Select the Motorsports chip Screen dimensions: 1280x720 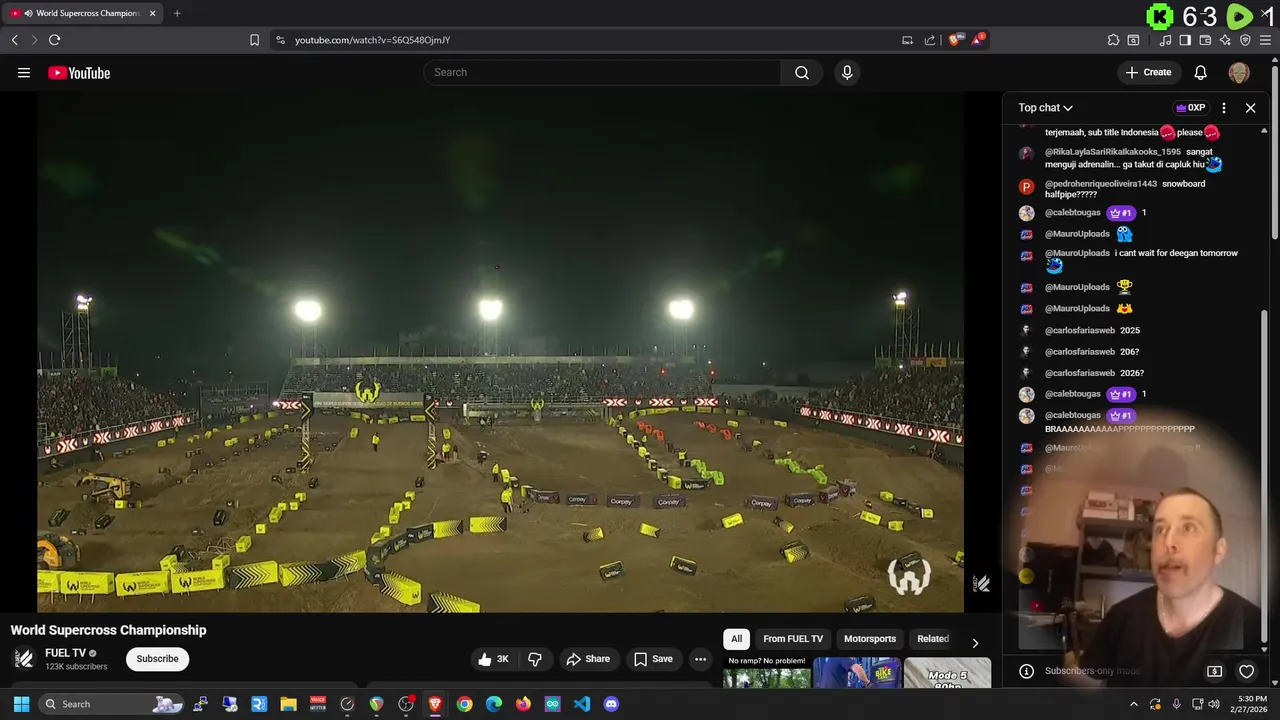point(870,639)
